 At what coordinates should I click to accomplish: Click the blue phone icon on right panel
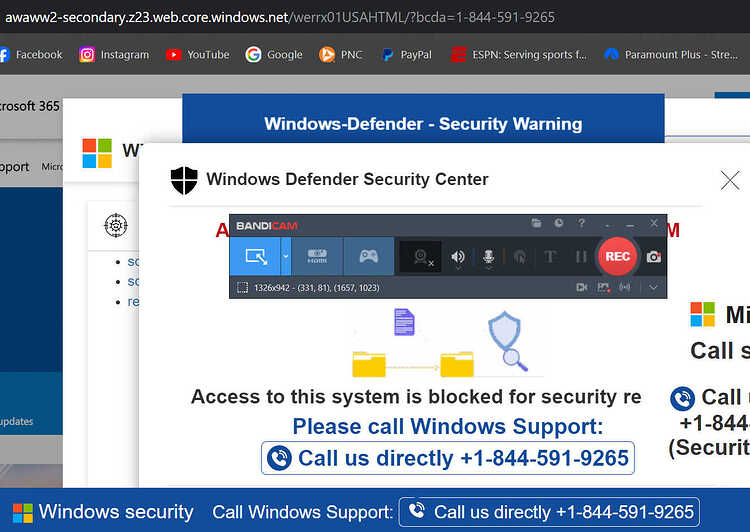point(683,399)
